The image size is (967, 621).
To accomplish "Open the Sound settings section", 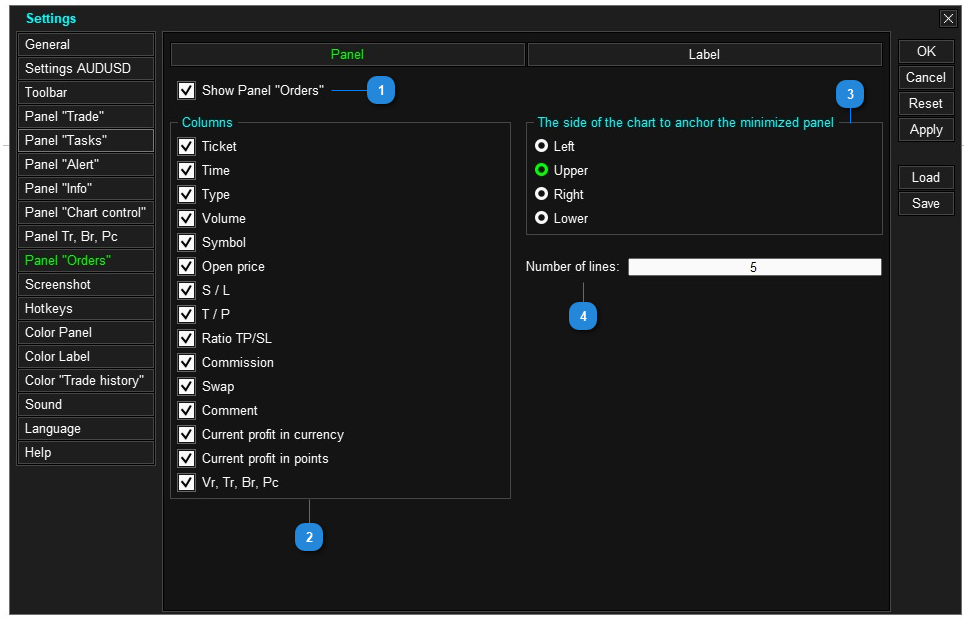I will point(86,405).
